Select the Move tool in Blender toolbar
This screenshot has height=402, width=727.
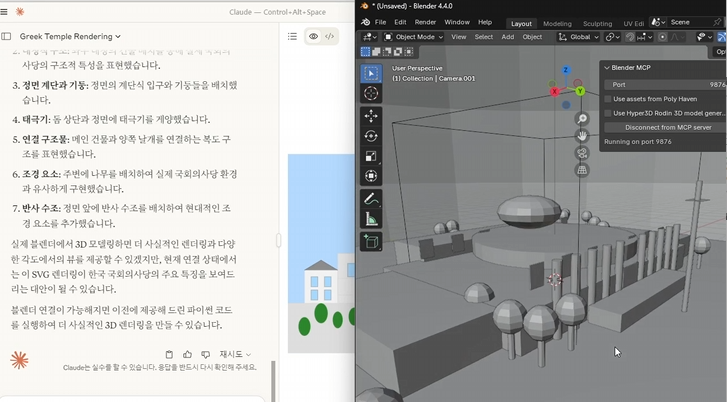(x=371, y=116)
